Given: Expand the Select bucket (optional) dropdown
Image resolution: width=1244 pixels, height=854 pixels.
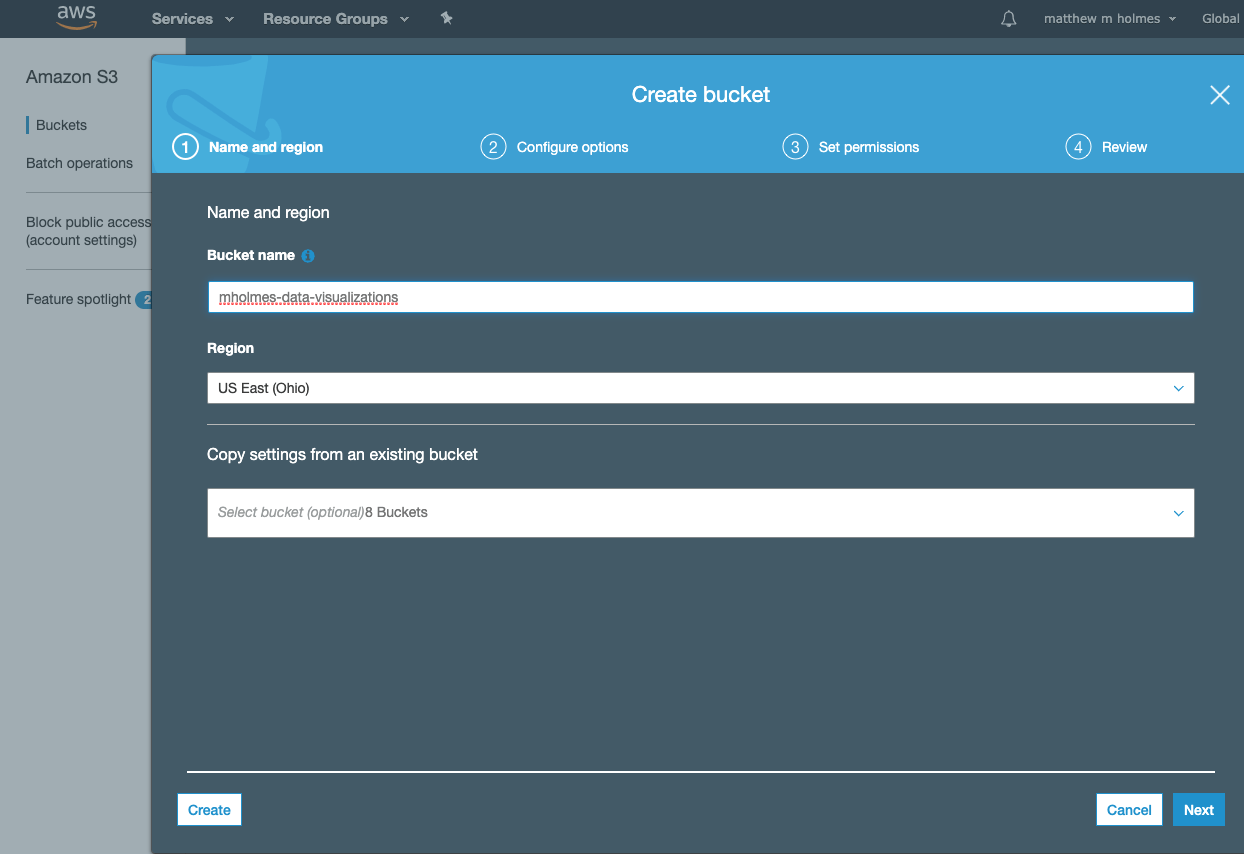Looking at the screenshot, I should point(700,512).
